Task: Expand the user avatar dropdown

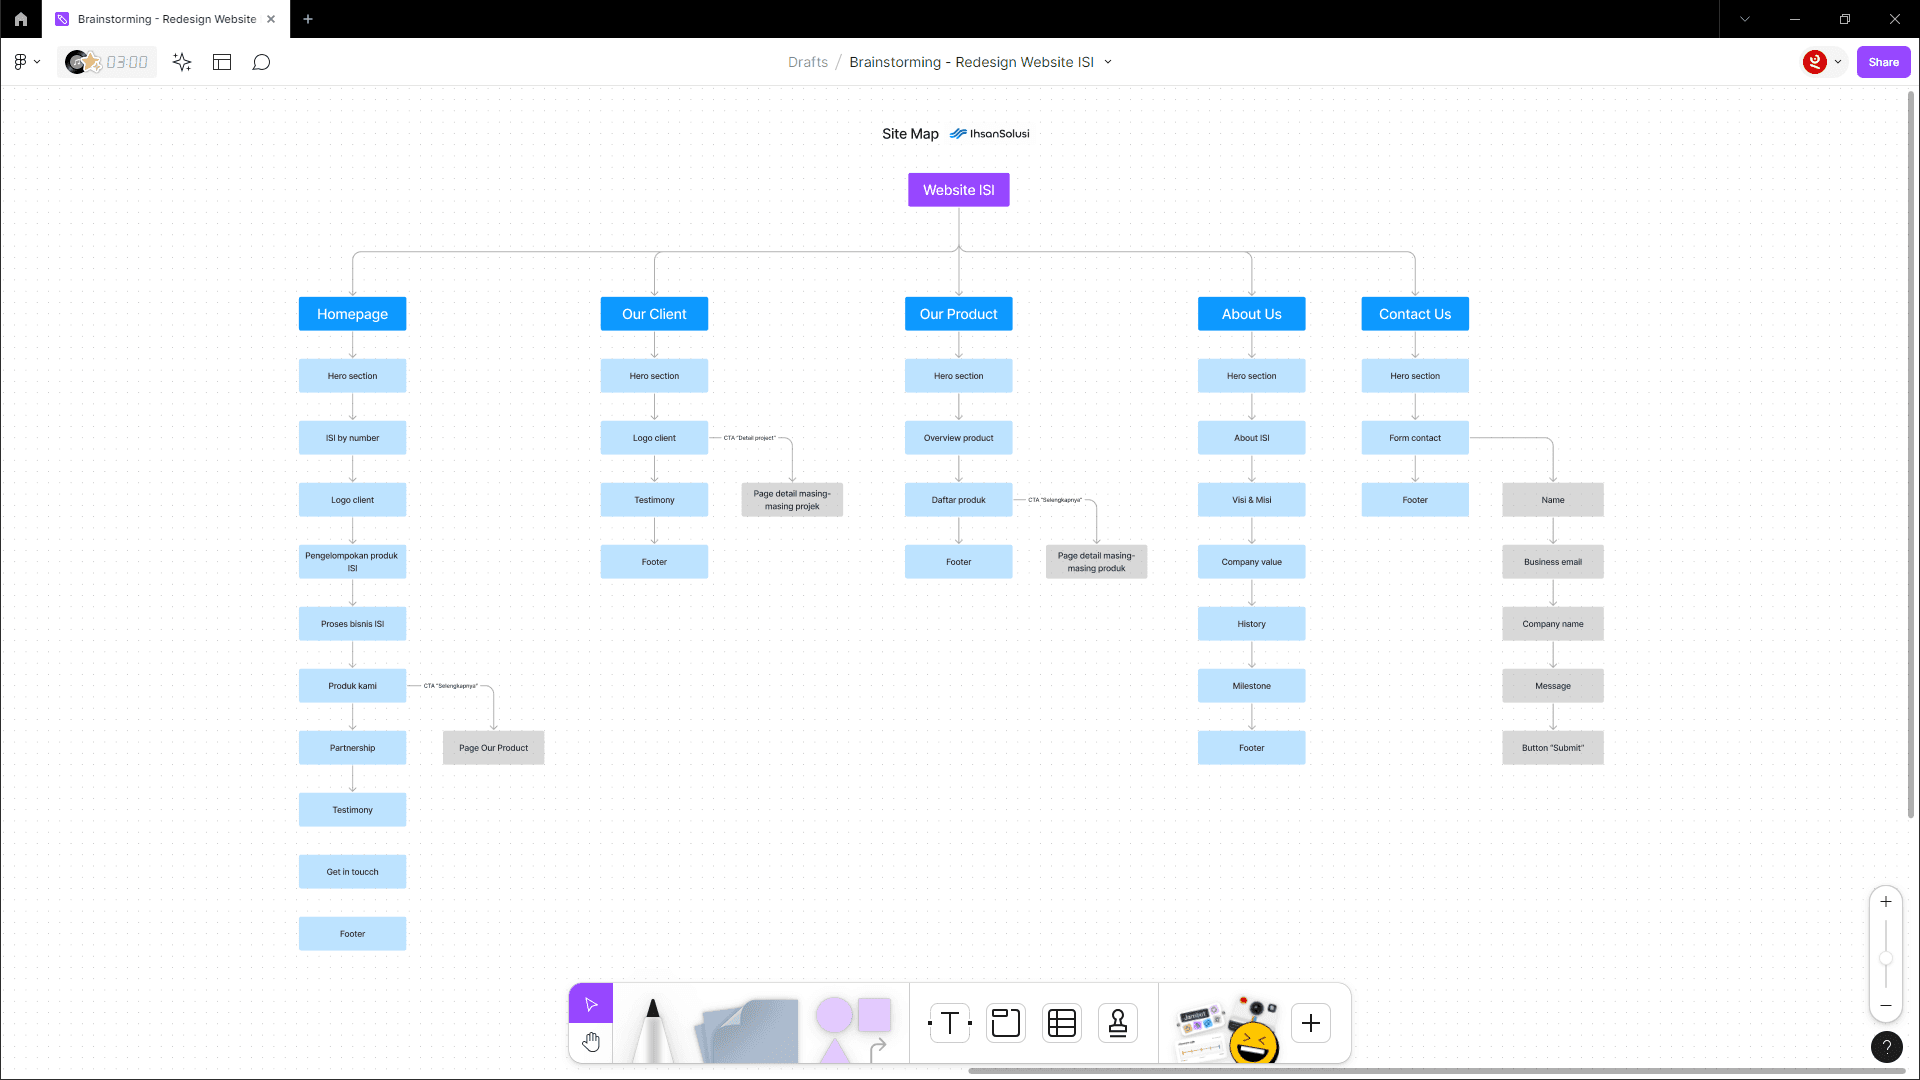Action: [x=1837, y=62]
